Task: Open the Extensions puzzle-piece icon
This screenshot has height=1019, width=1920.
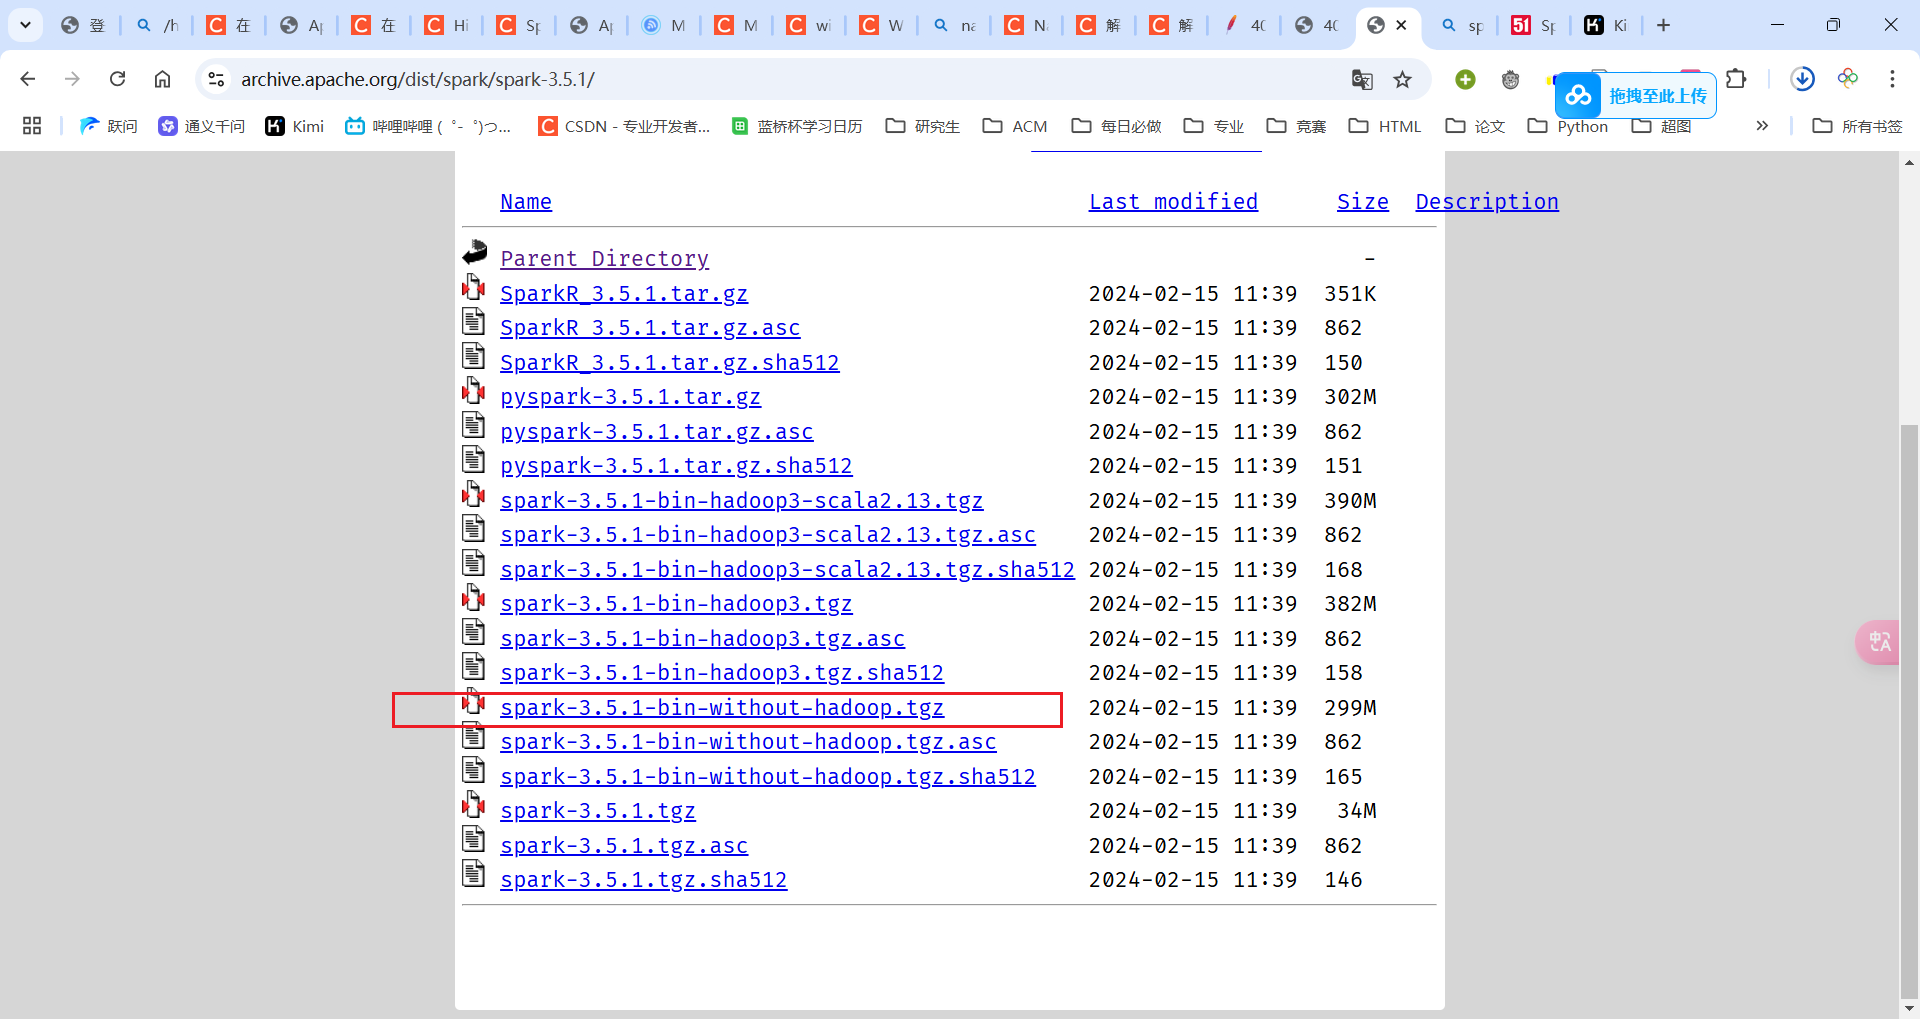Action: (1738, 78)
